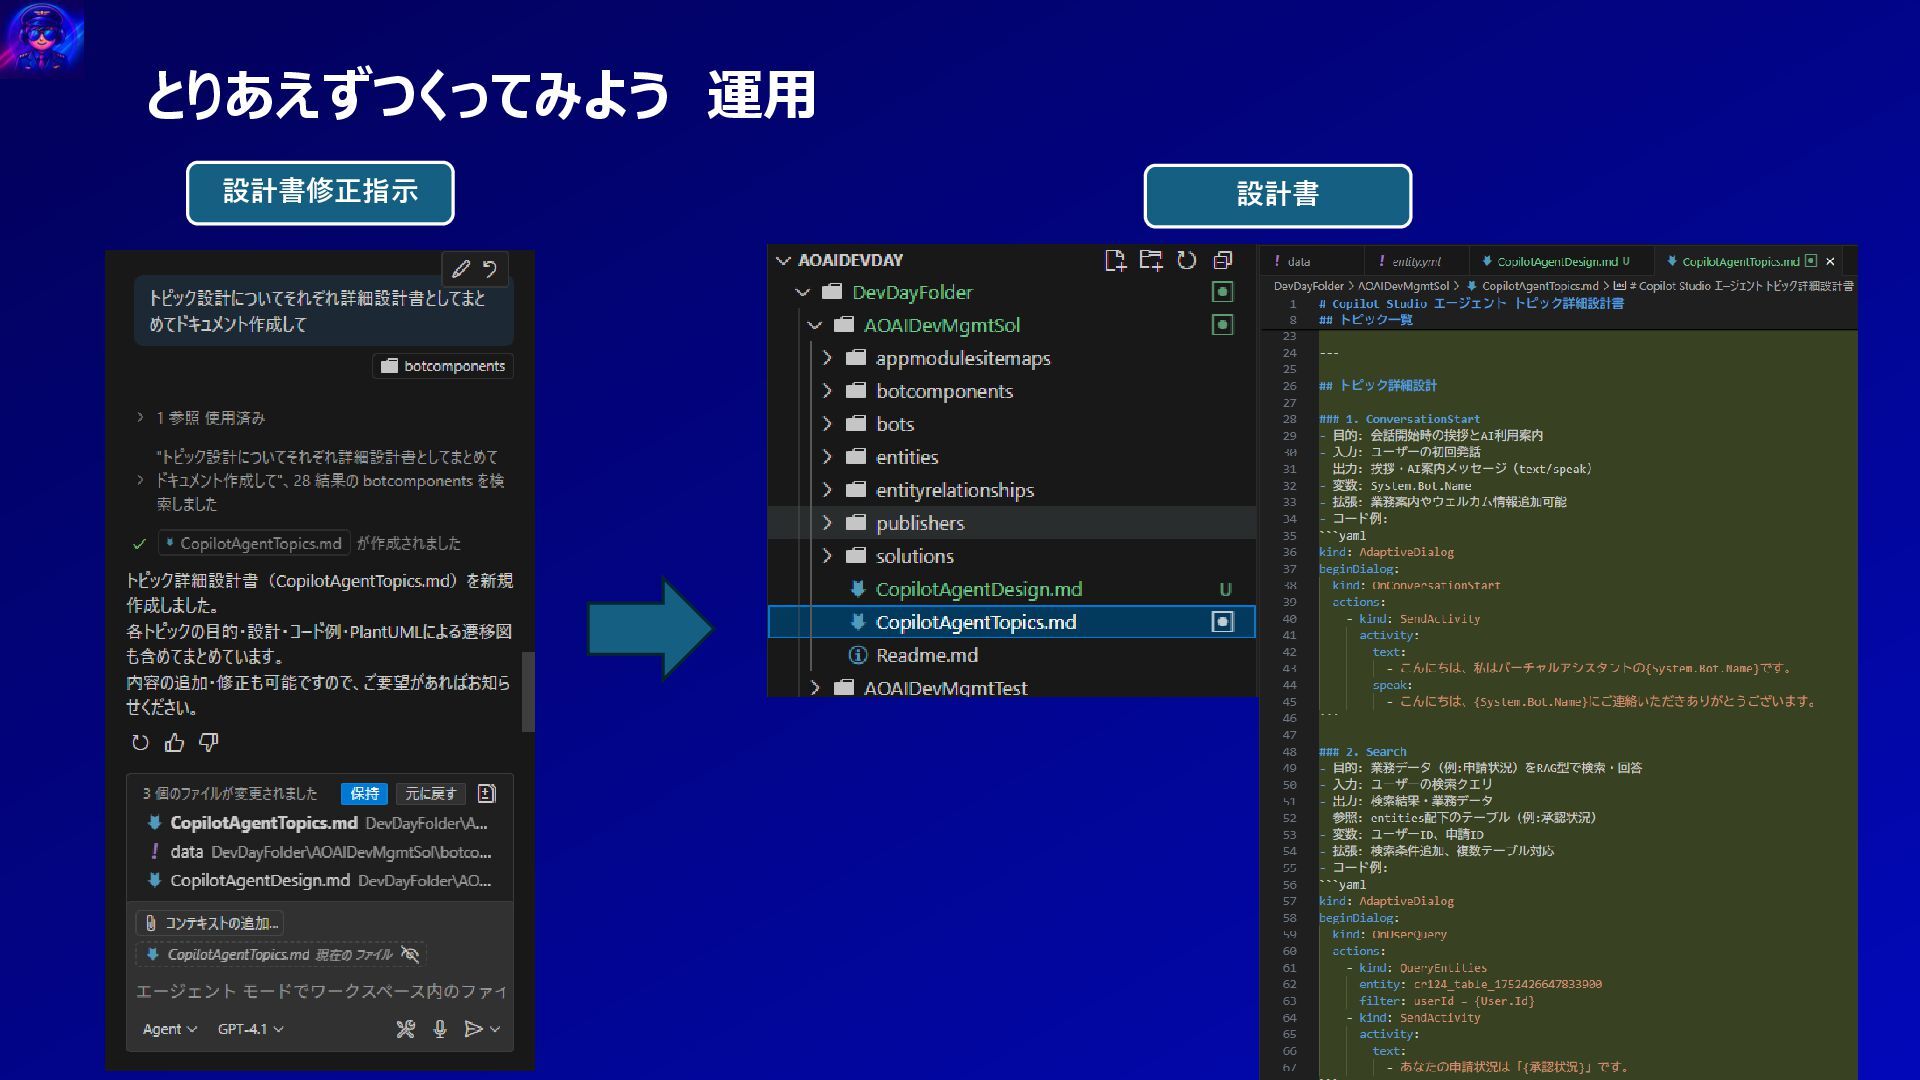Screen dimensions: 1920x1080
Task: Click line 48 heading '2. Search' in editor
Action: [x=1362, y=752]
